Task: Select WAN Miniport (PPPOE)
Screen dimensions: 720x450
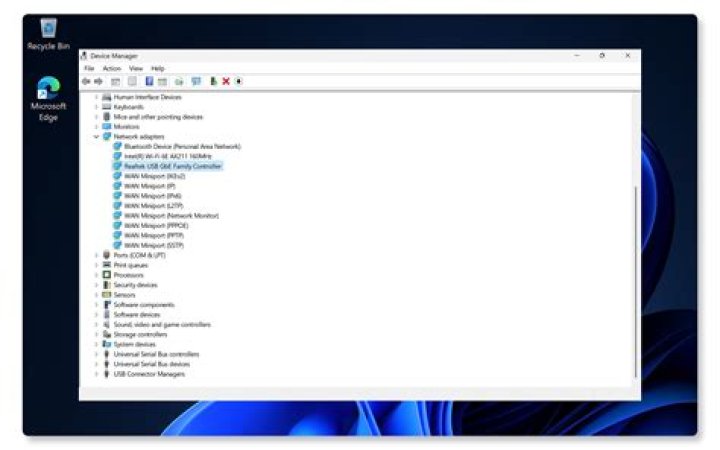Action: pos(156,225)
